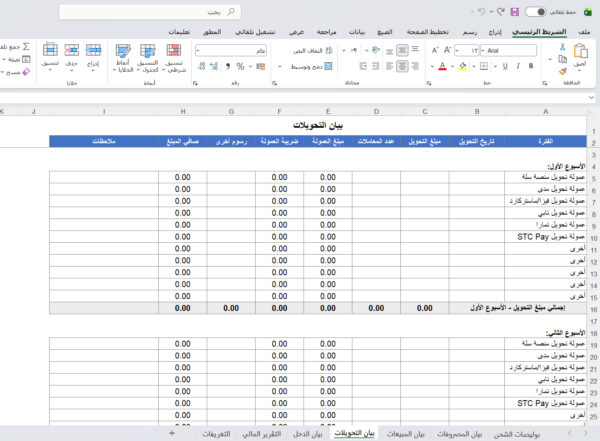Click the Insert cells (إدراج) icon

(x=93, y=50)
